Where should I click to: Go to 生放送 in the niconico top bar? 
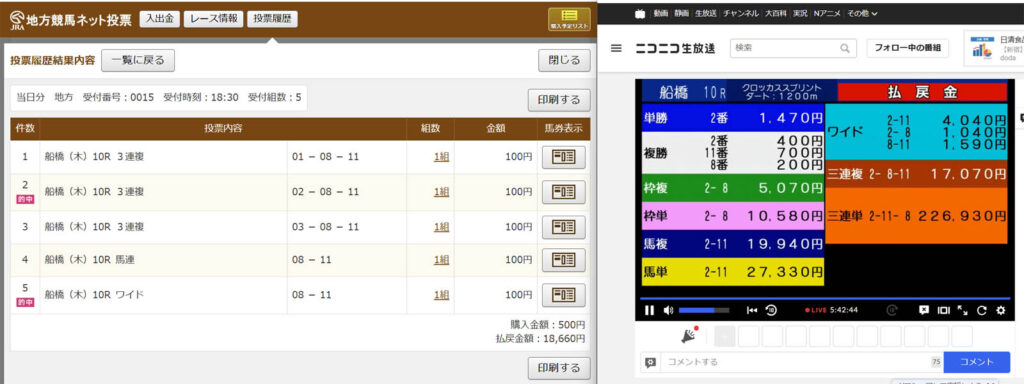click(706, 13)
